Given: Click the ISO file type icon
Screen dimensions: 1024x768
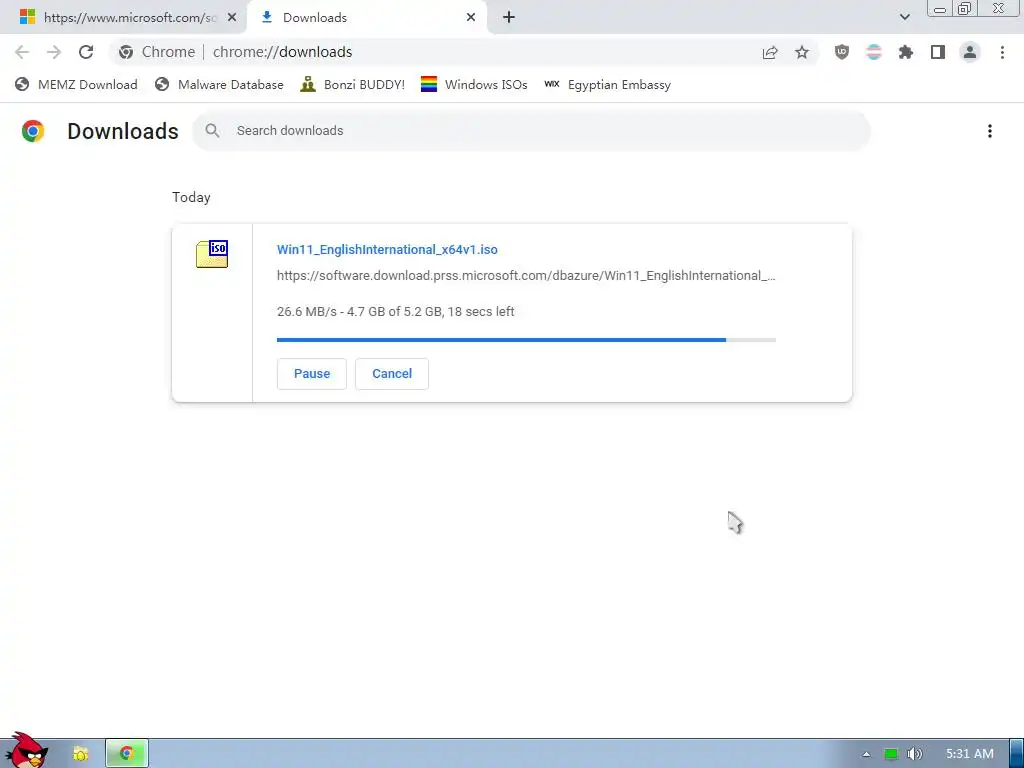Looking at the screenshot, I should point(212,254).
